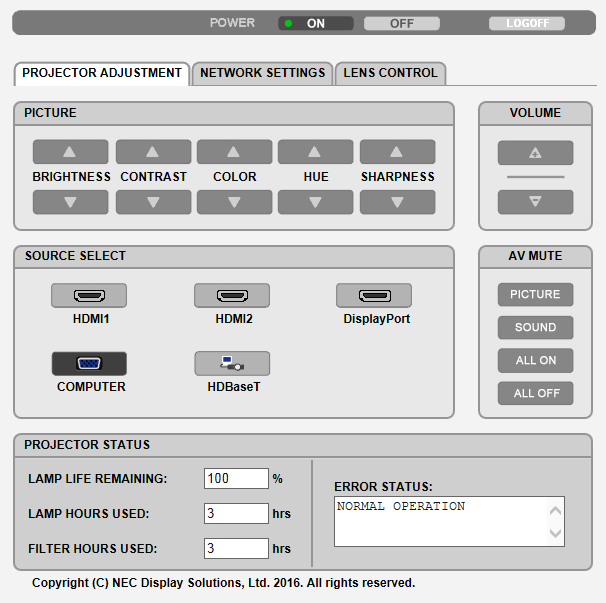Select the HDBaseT source icon

coord(232,363)
